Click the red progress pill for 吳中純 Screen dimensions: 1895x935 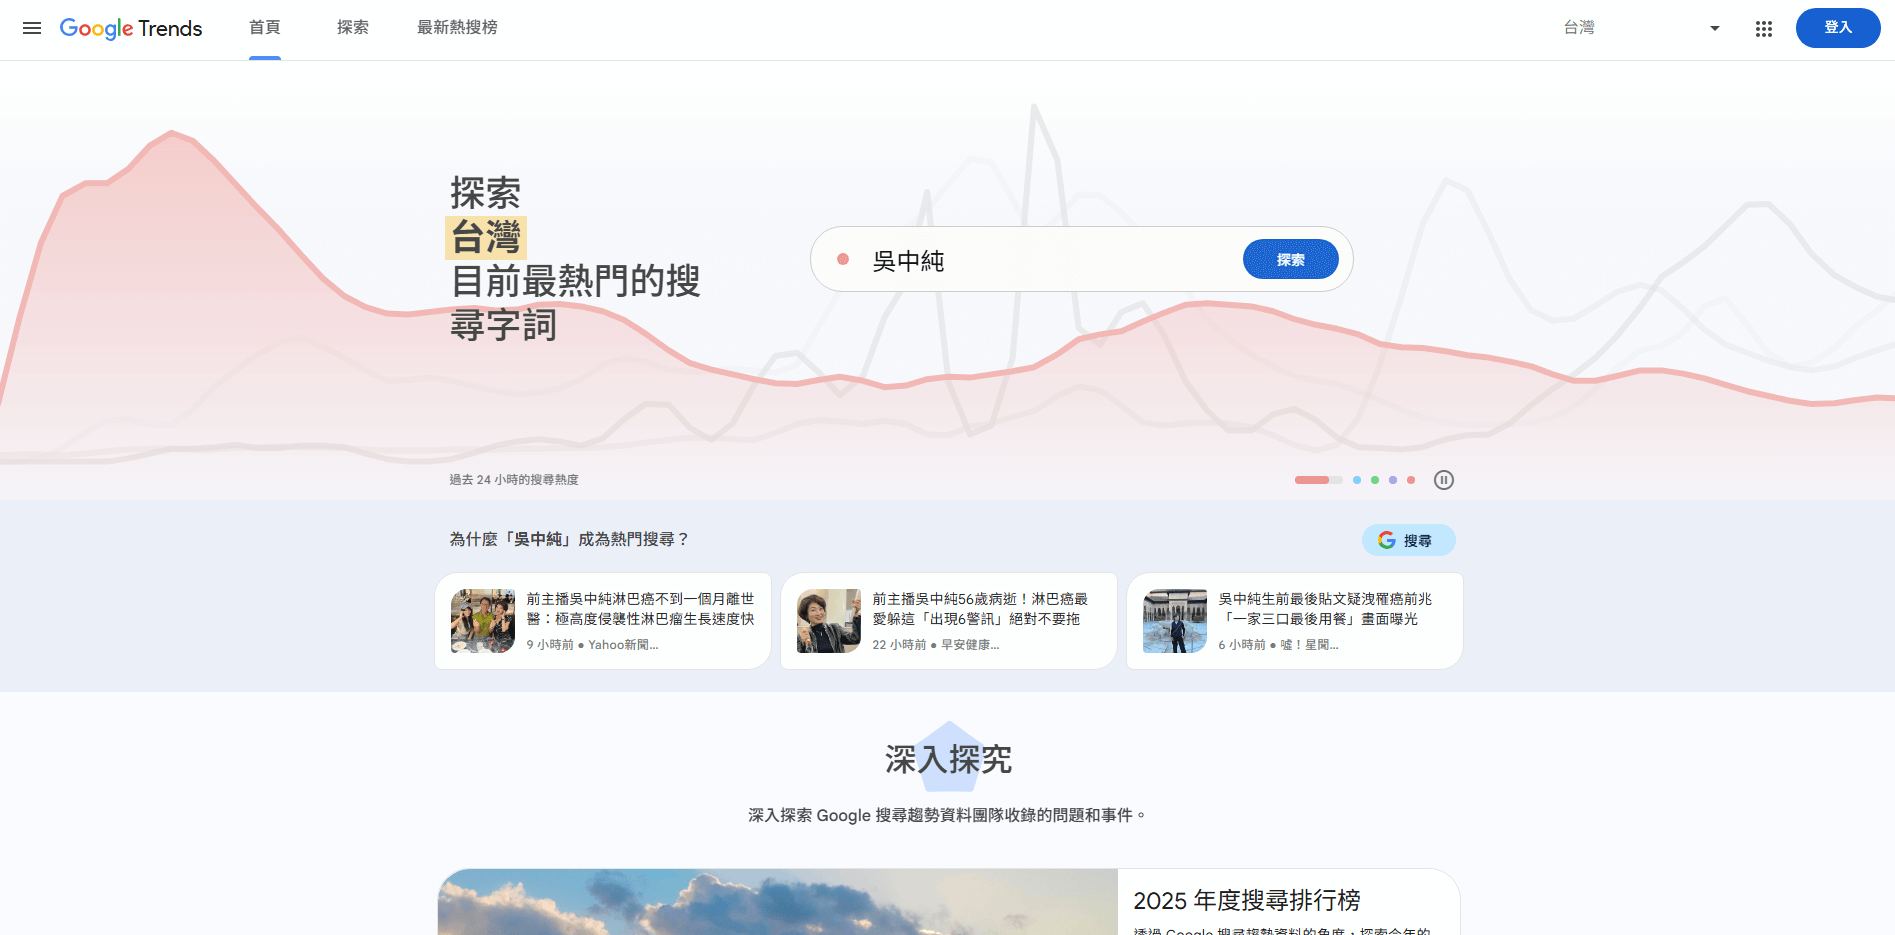[1312, 480]
